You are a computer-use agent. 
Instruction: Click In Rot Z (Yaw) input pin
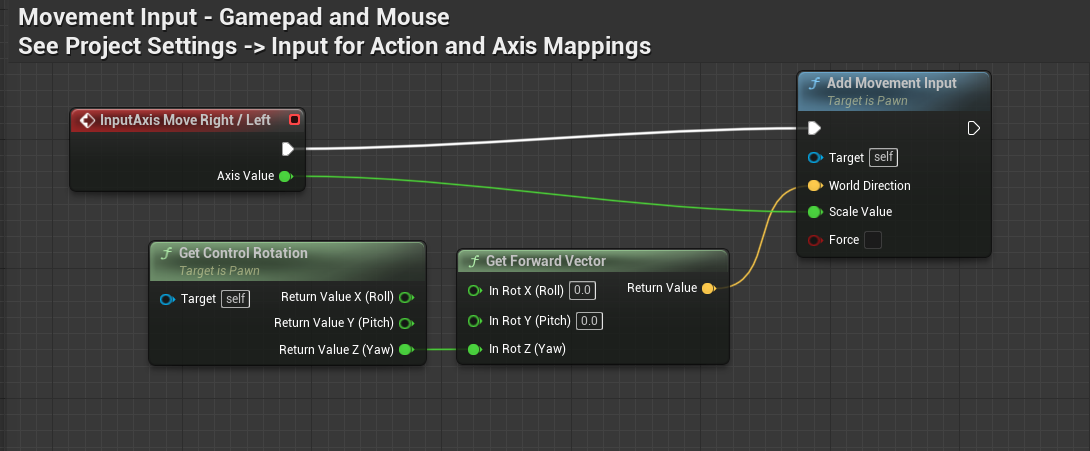pos(475,350)
